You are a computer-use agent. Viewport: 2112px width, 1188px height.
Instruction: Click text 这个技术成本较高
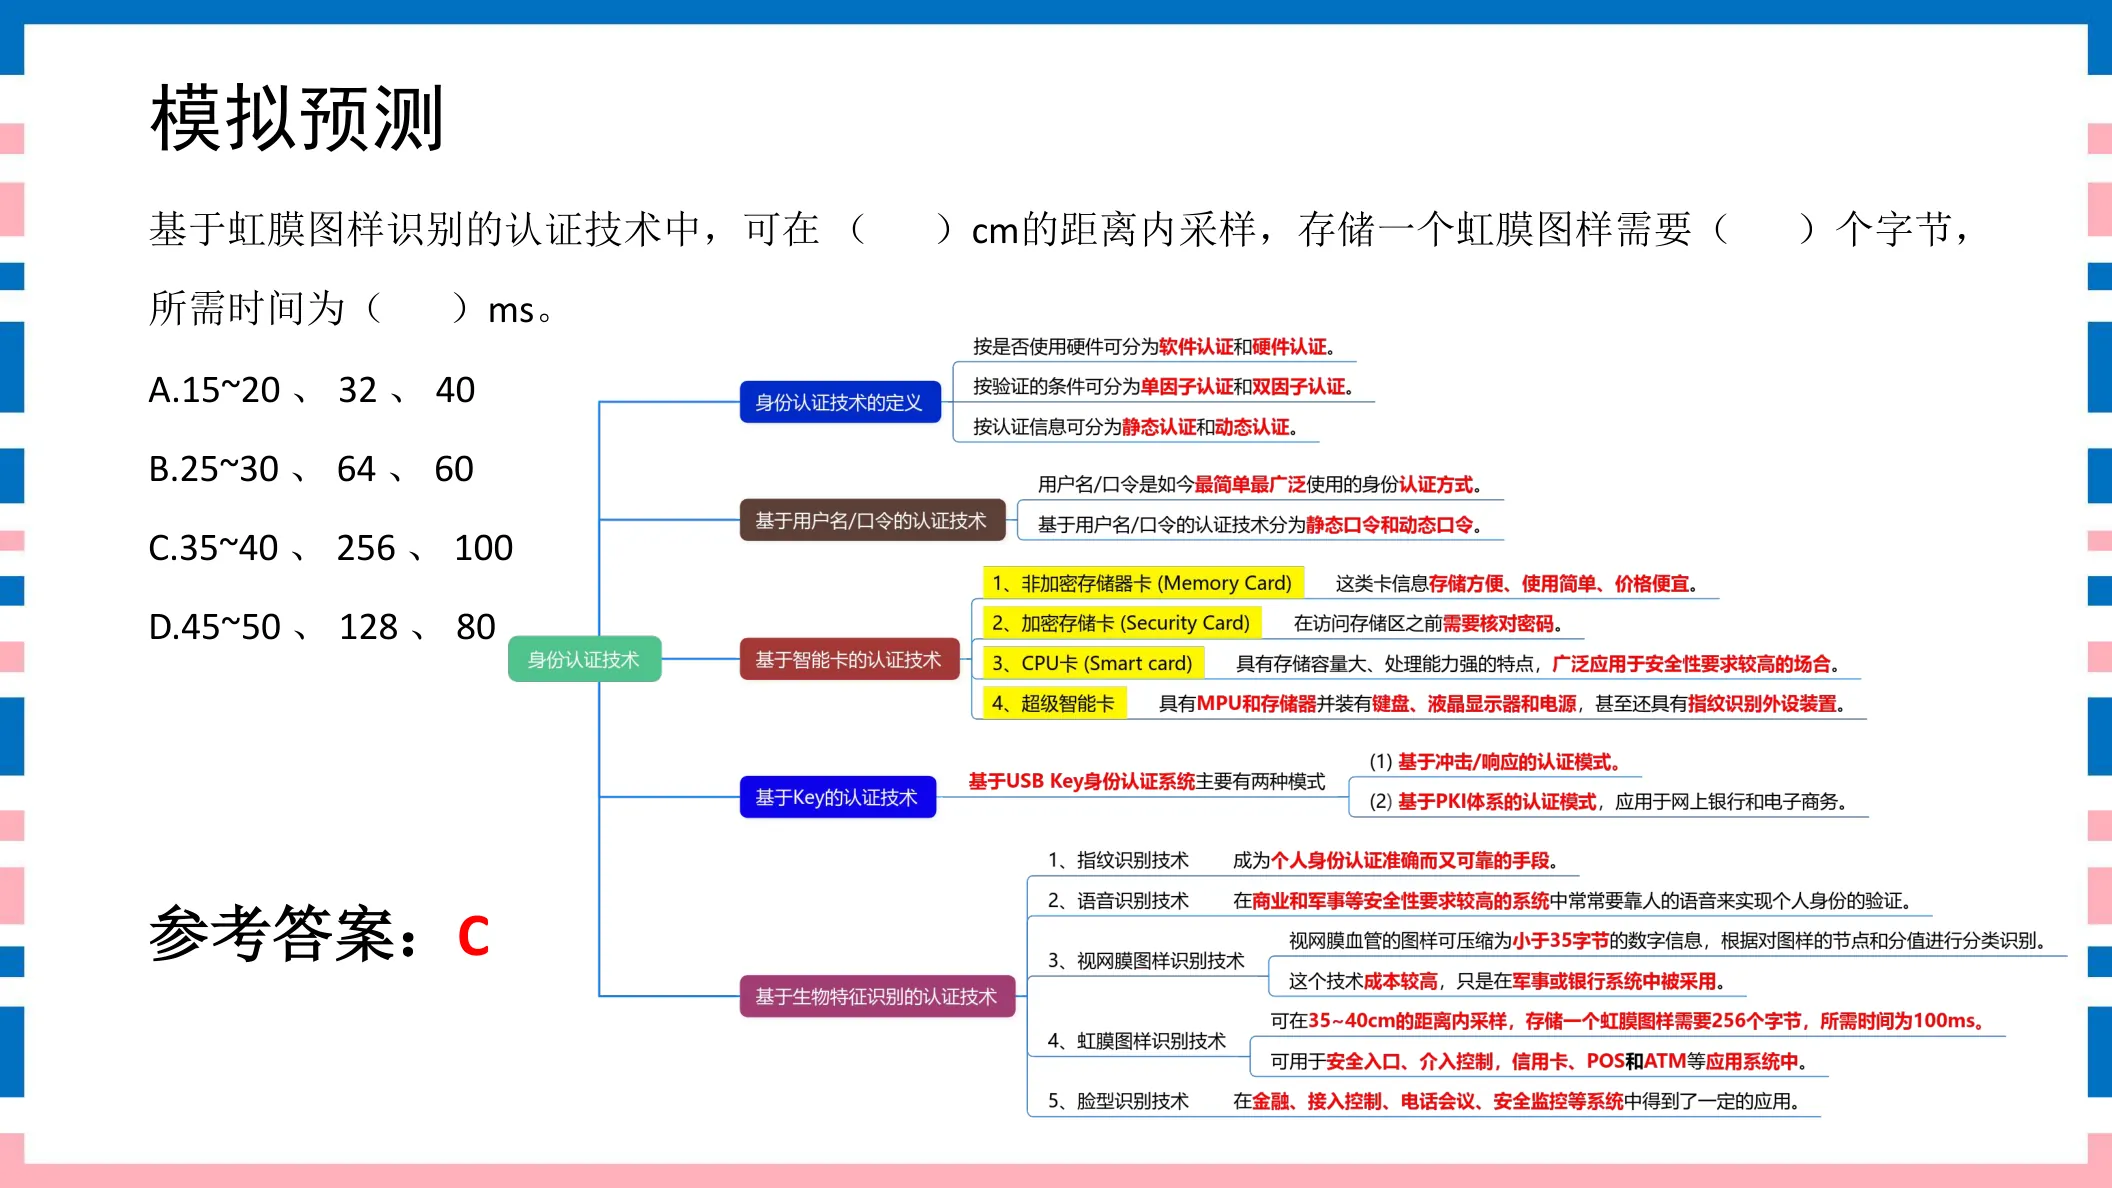(1507, 980)
